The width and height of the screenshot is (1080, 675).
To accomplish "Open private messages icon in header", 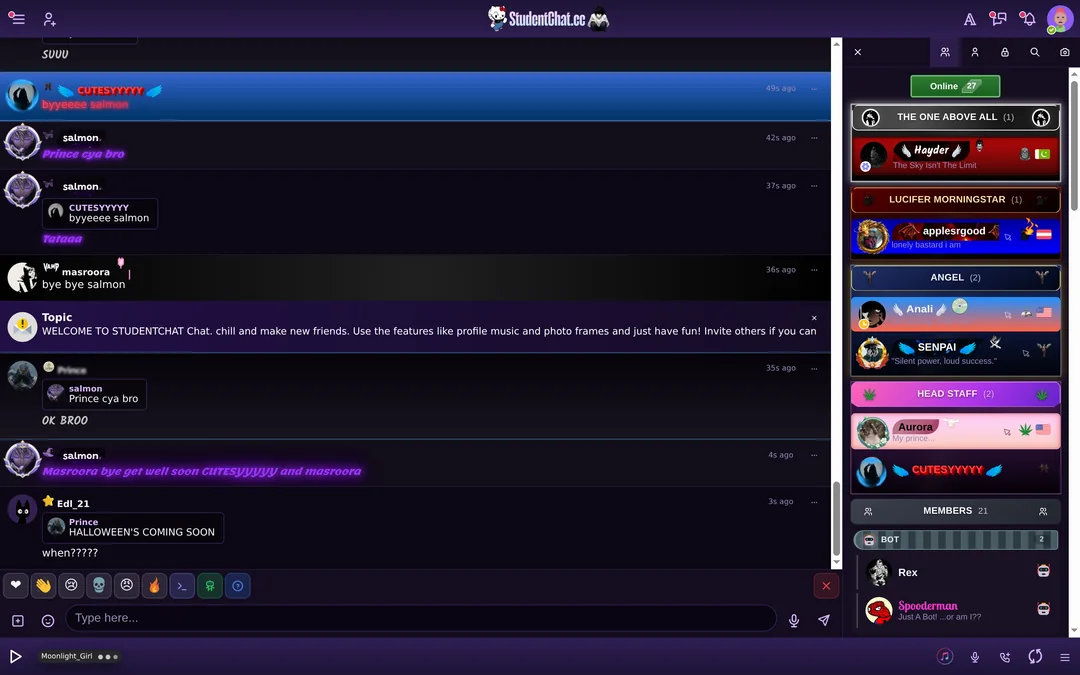I will click(x=997, y=19).
